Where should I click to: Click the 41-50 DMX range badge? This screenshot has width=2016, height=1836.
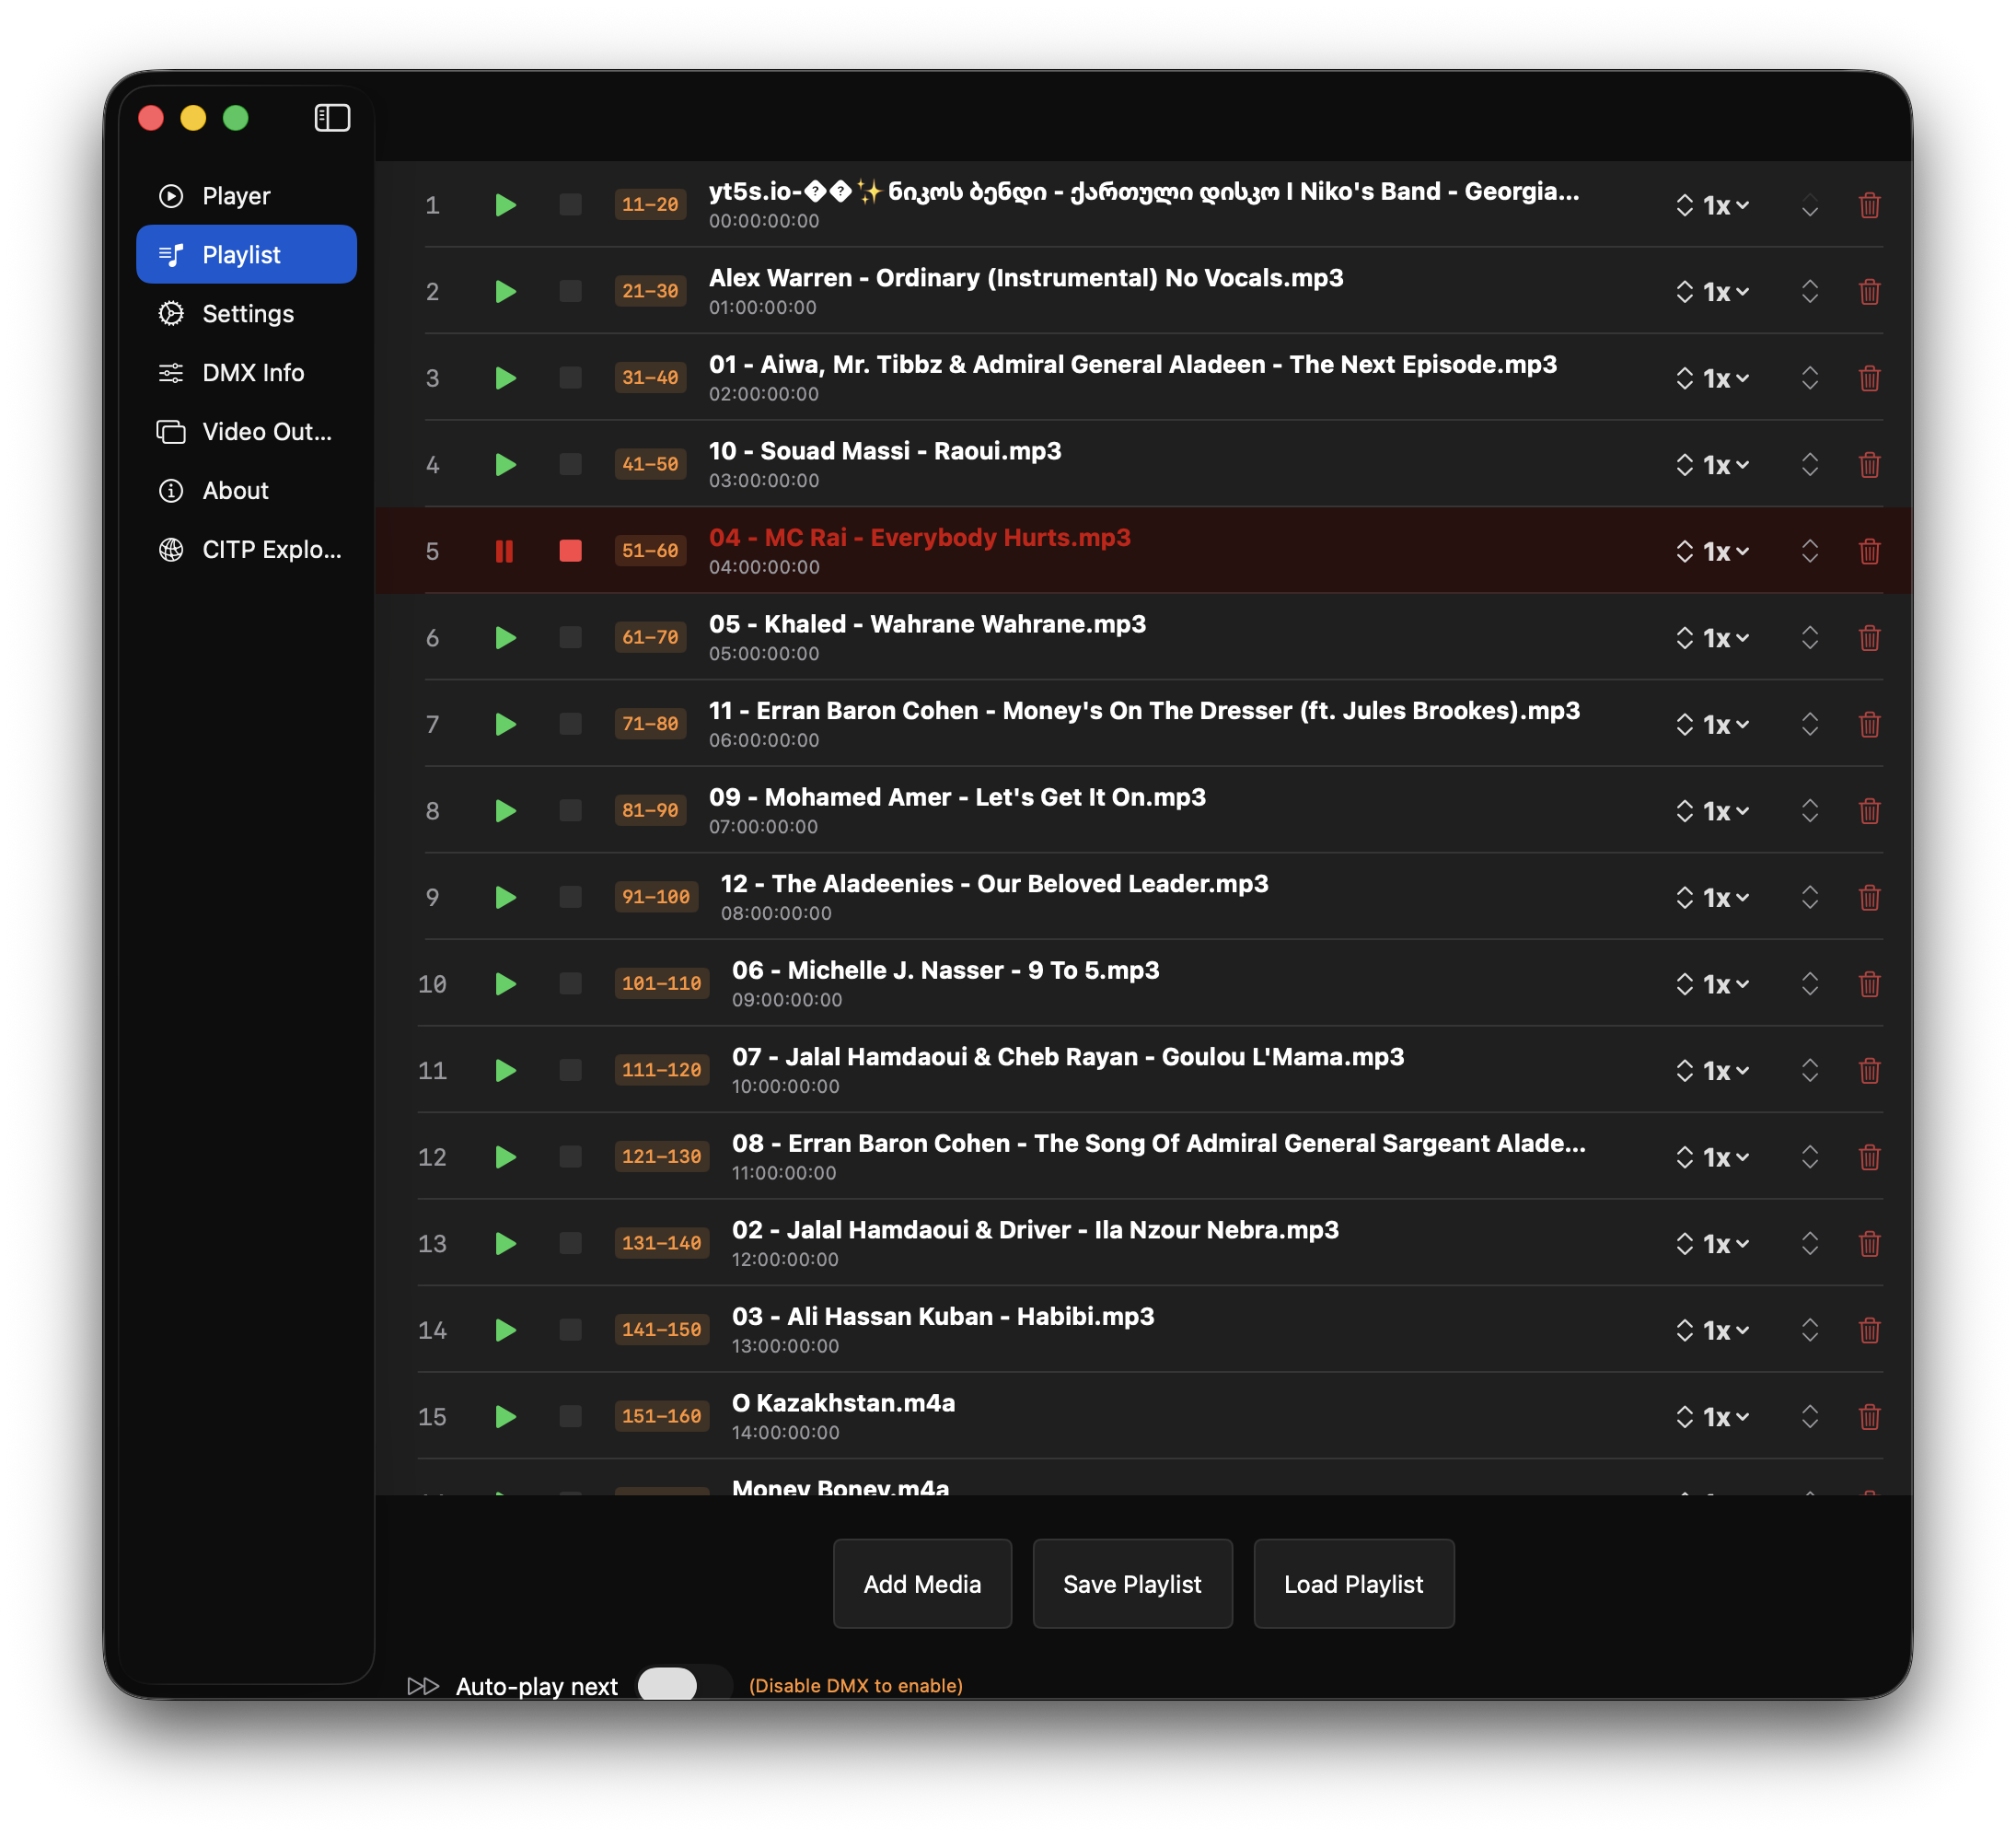pyautogui.click(x=649, y=464)
